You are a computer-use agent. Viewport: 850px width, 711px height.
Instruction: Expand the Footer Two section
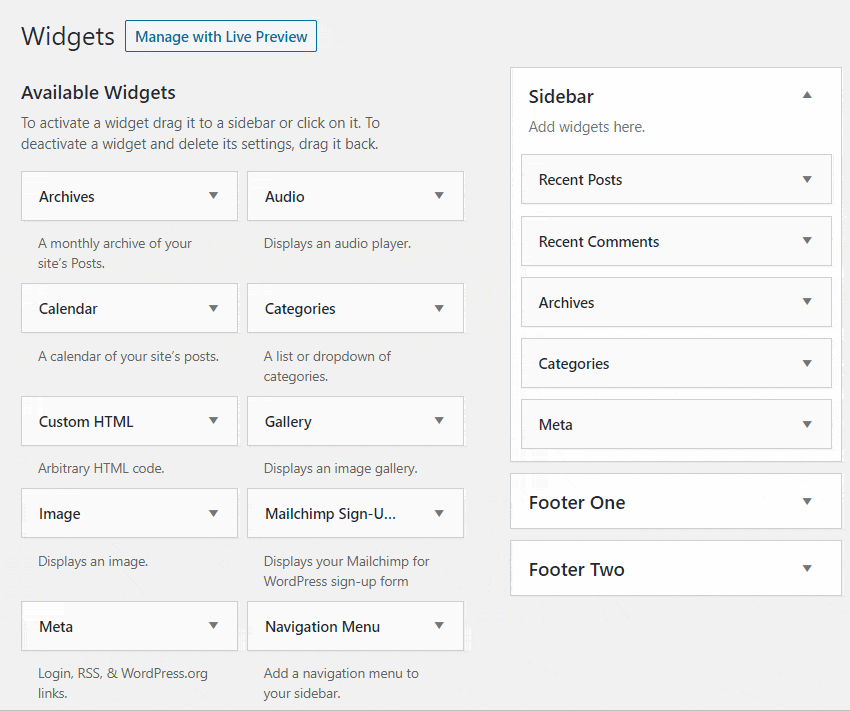coord(807,568)
